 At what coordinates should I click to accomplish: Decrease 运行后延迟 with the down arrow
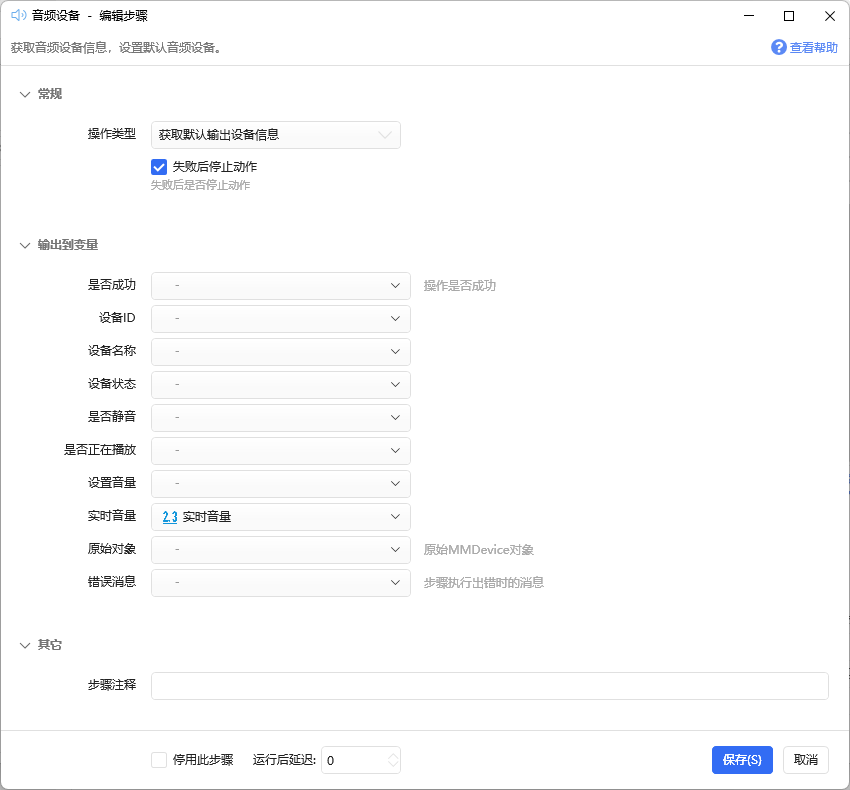pos(394,766)
